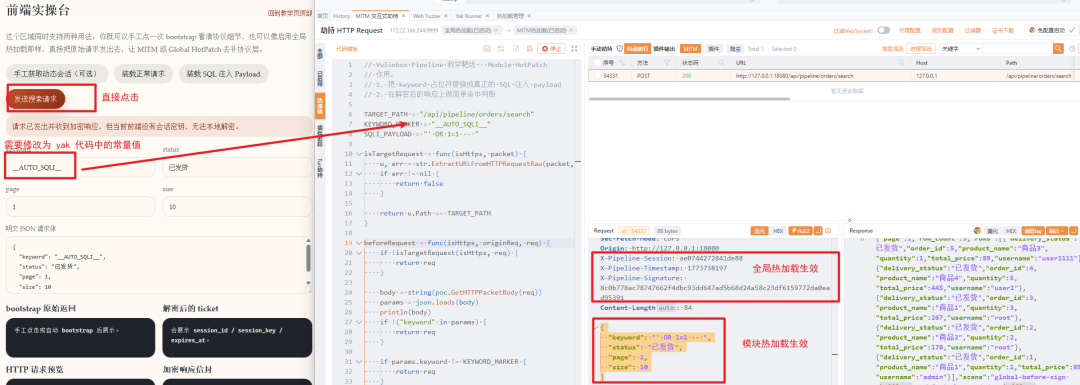Click the status input showing 已发货
The image size is (1080, 385).
(236, 167)
